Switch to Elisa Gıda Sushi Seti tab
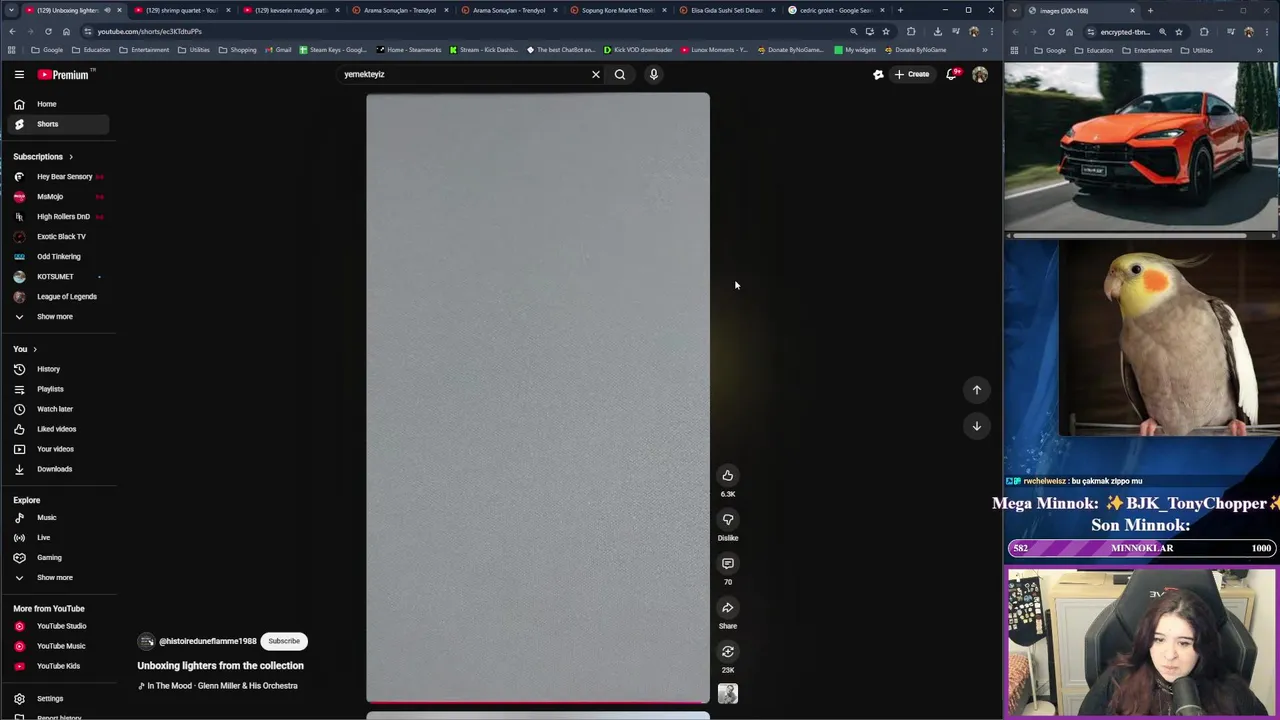Image resolution: width=1280 pixels, height=720 pixels. [726, 10]
